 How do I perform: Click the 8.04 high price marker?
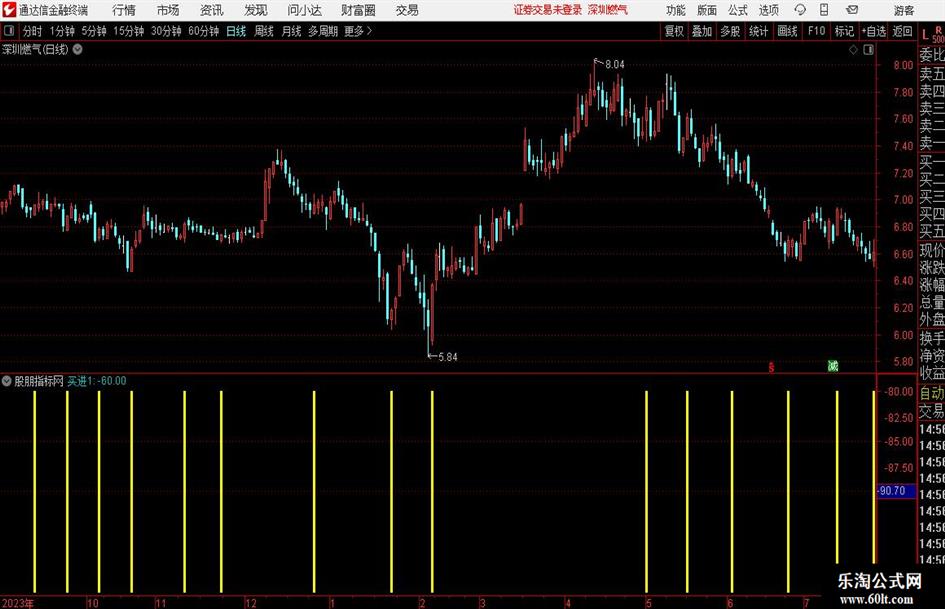[x=615, y=65]
